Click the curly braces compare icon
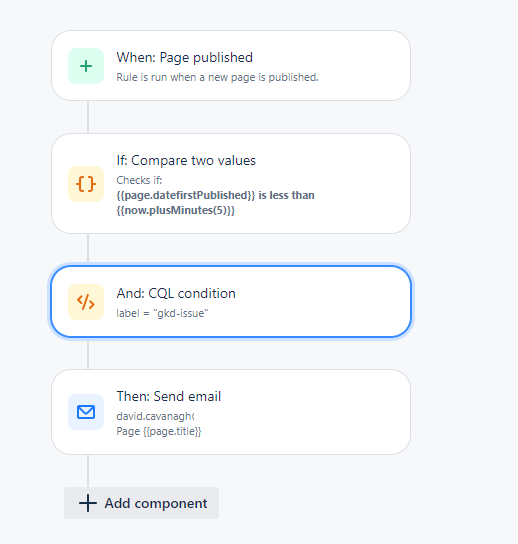This screenshot has width=518, height=544. [86, 184]
